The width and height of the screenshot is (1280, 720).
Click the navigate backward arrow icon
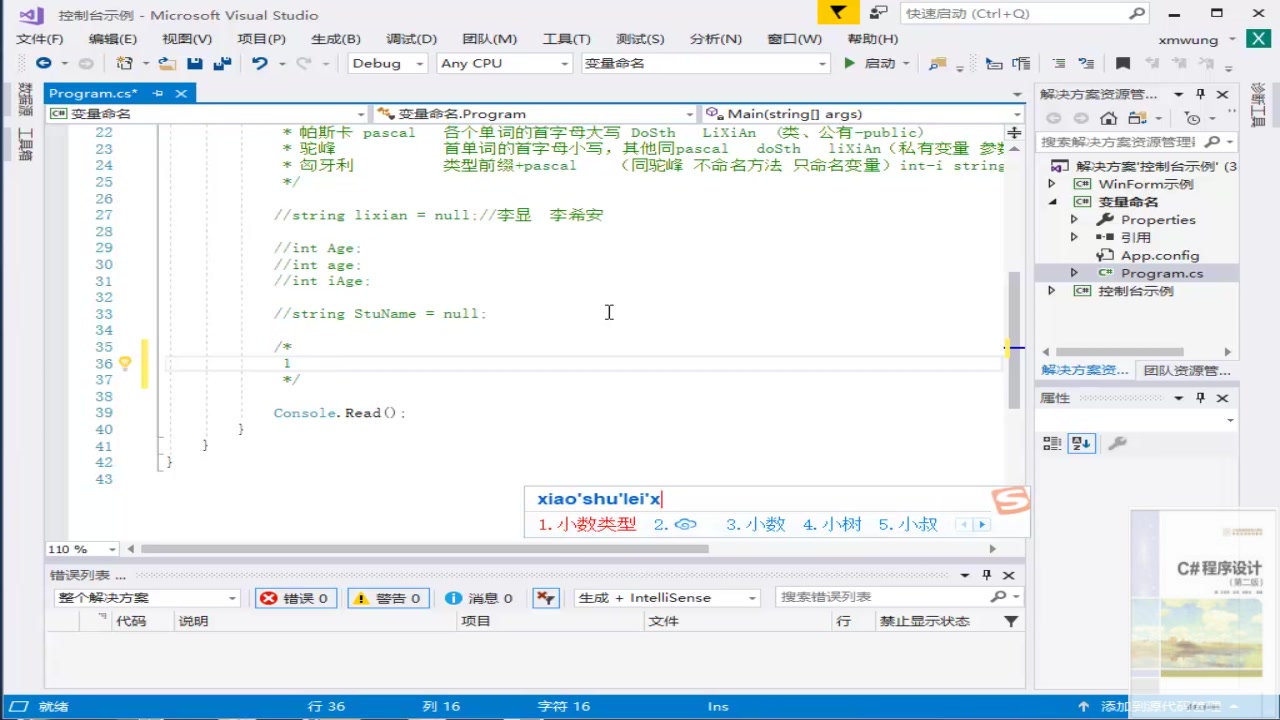coord(44,63)
